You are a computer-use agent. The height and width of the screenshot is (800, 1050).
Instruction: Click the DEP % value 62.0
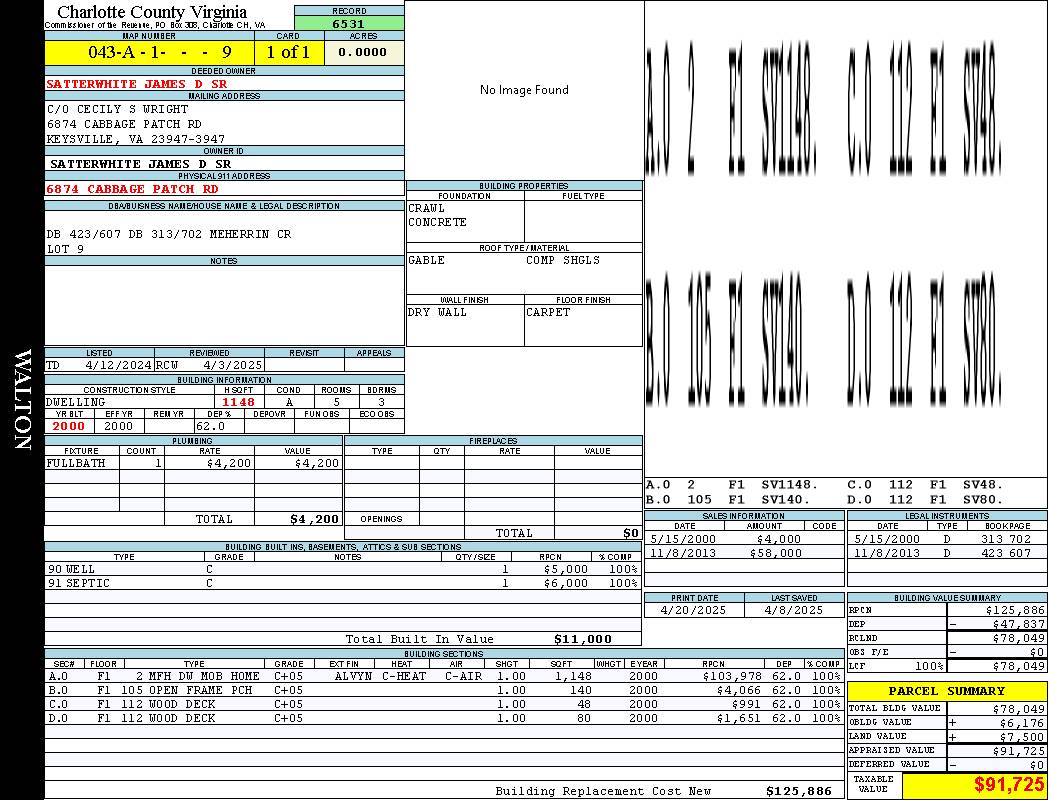tap(210, 426)
